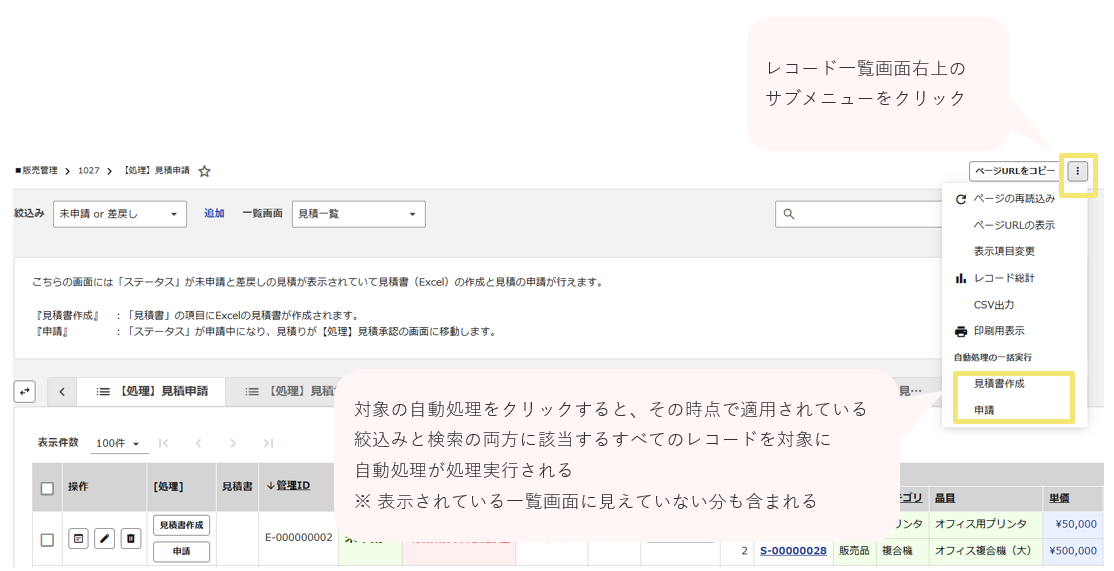Go to the last page of records

coord(268,443)
